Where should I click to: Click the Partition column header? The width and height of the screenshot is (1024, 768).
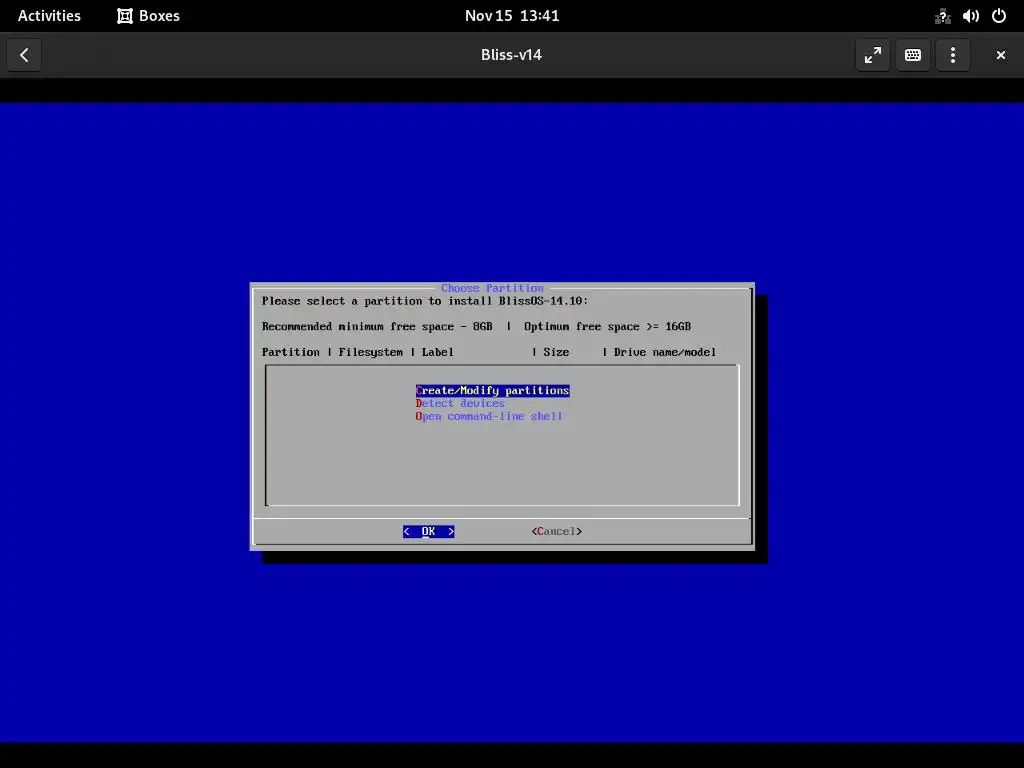[291, 352]
